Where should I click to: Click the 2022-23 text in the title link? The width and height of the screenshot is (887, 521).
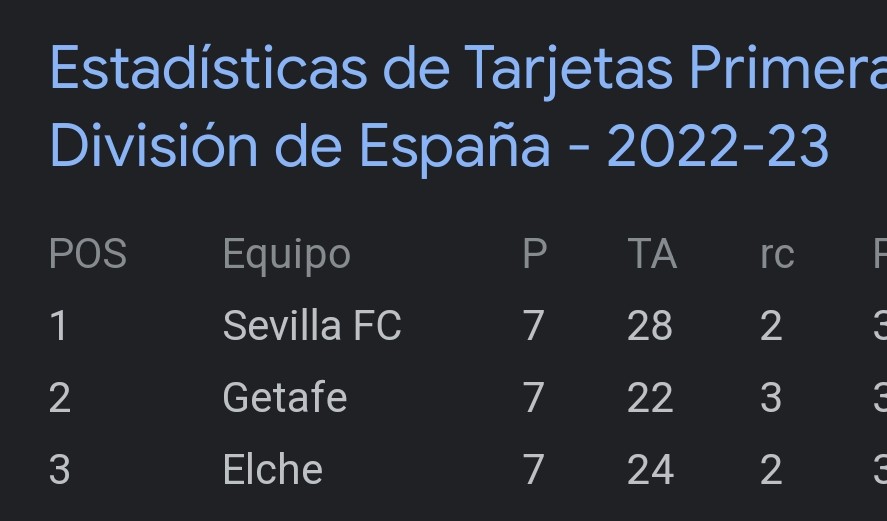point(718,146)
